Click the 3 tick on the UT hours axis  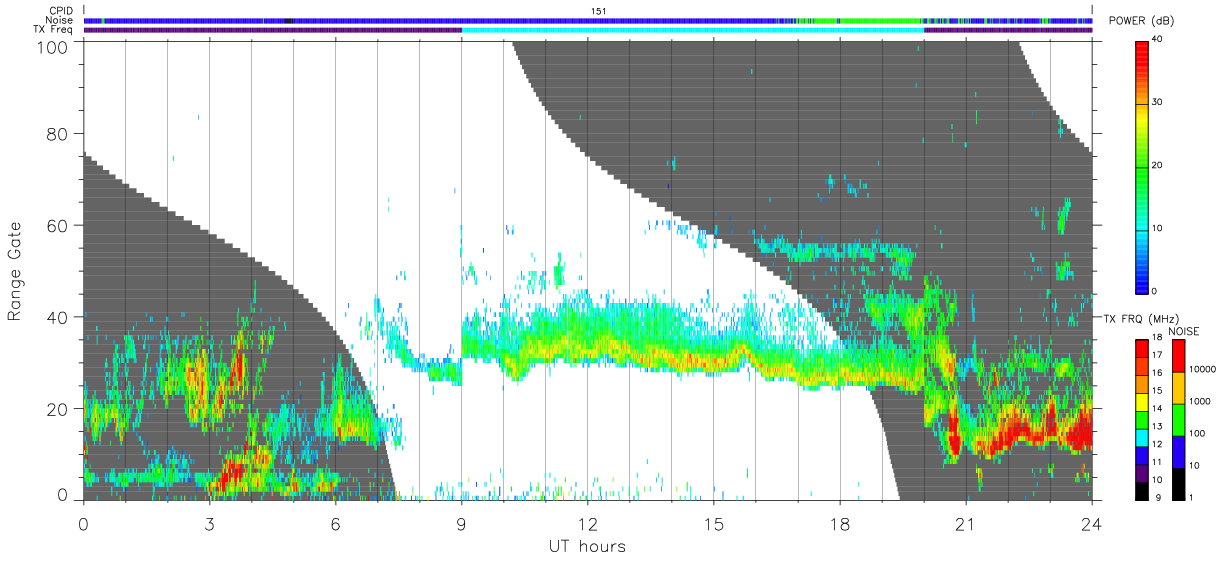click(209, 523)
